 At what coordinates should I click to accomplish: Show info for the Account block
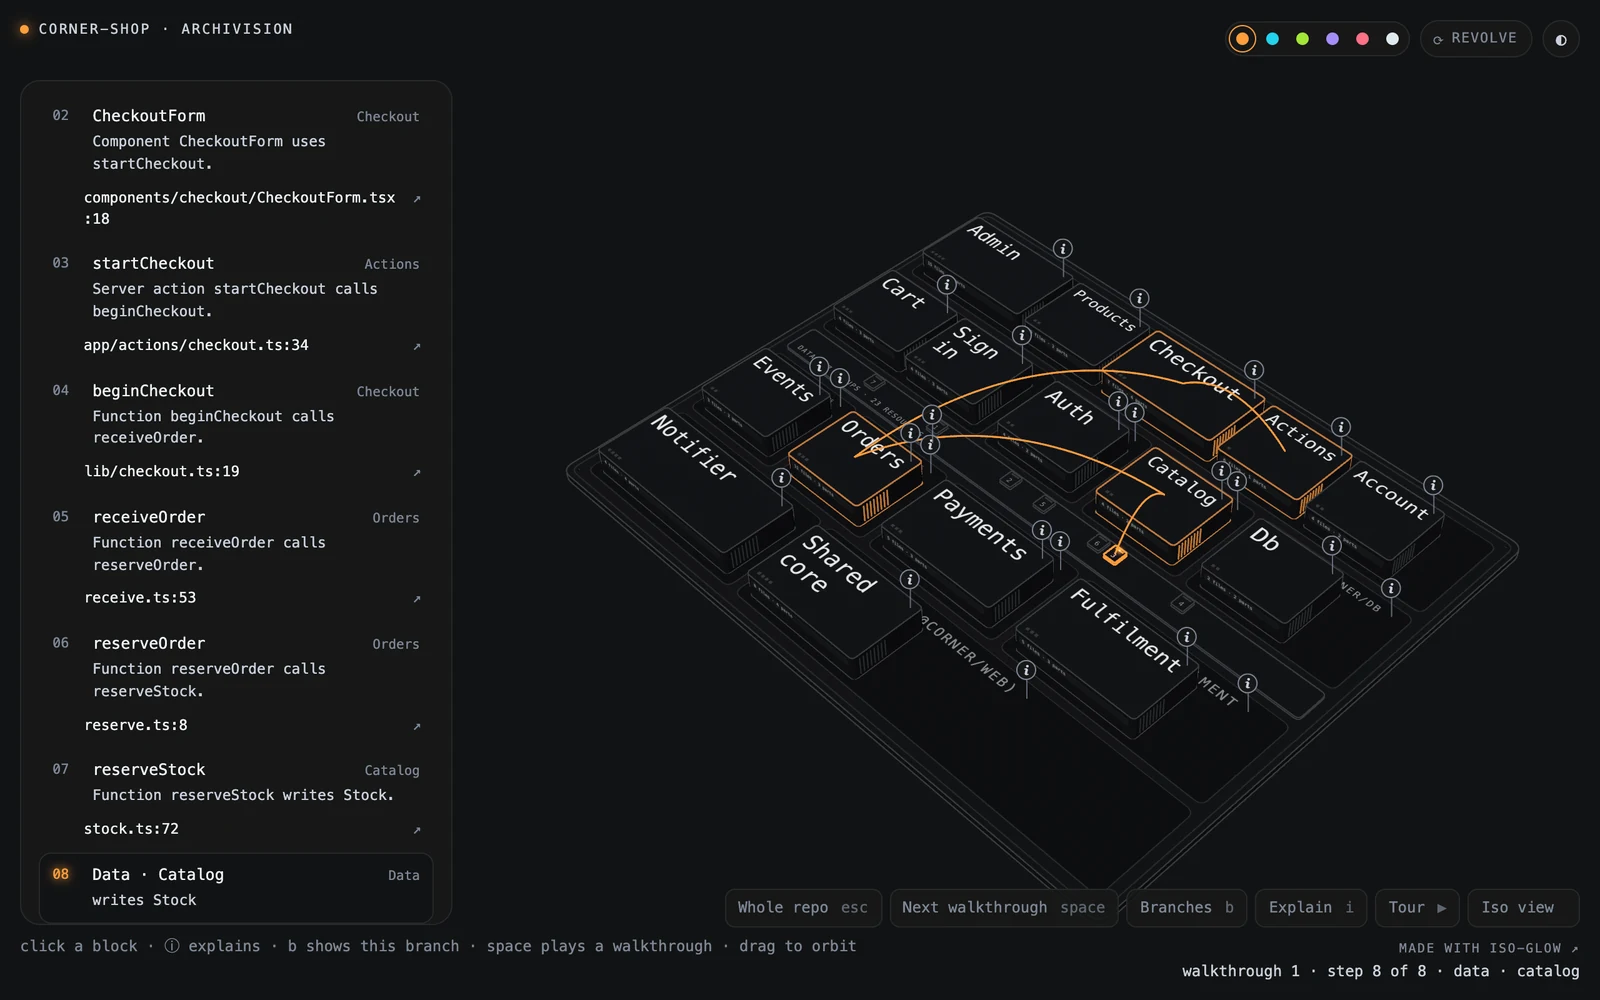click(1433, 485)
